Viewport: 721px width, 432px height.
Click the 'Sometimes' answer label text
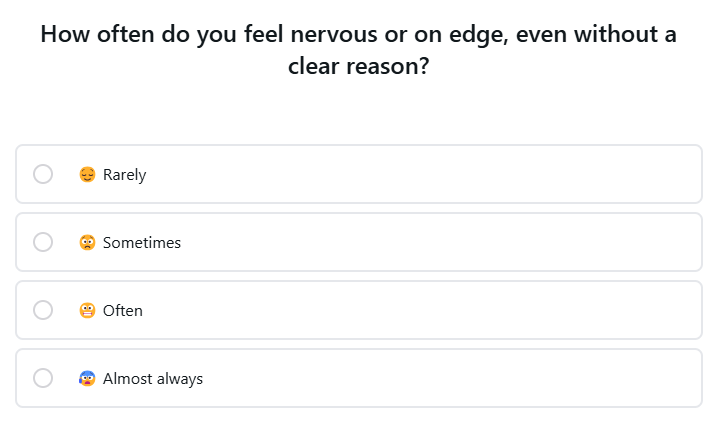tap(142, 243)
